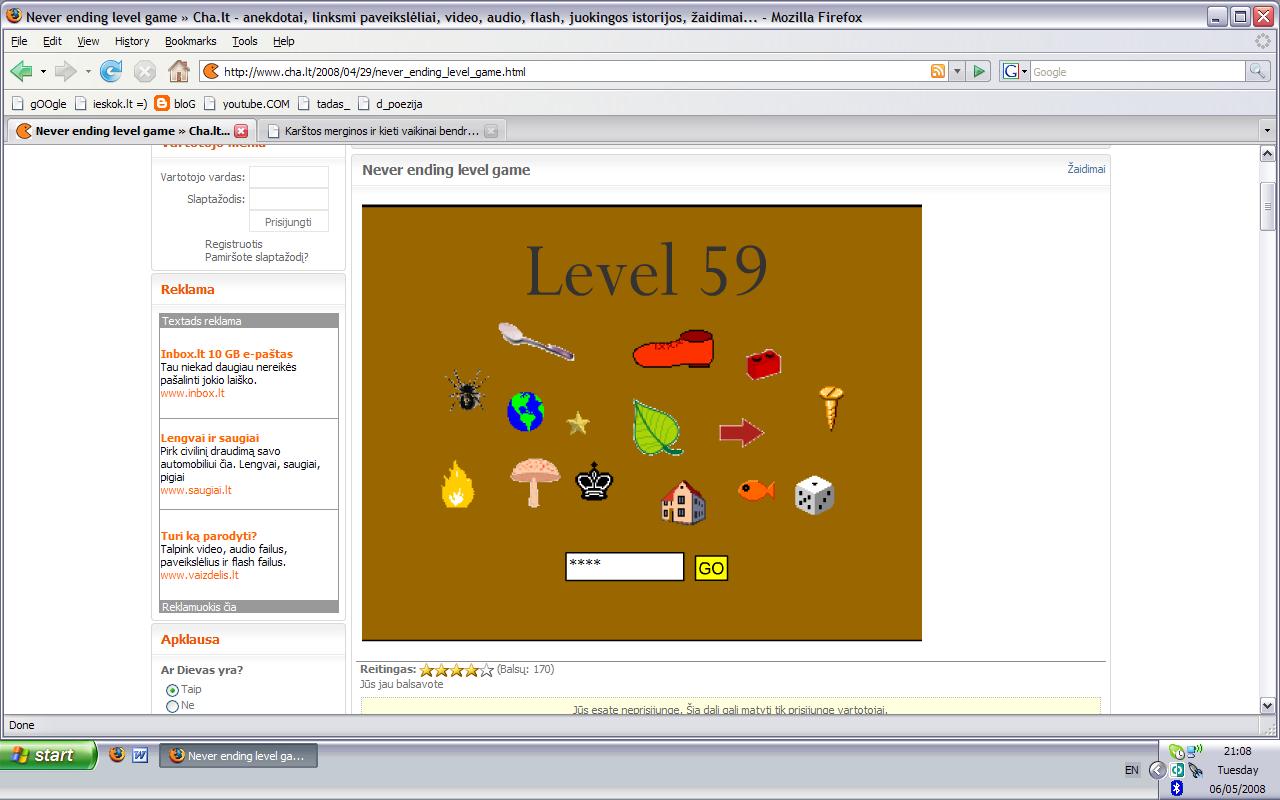Click the search magnifier icon
This screenshot has width=1280, height=800.
pos(1257,71)
